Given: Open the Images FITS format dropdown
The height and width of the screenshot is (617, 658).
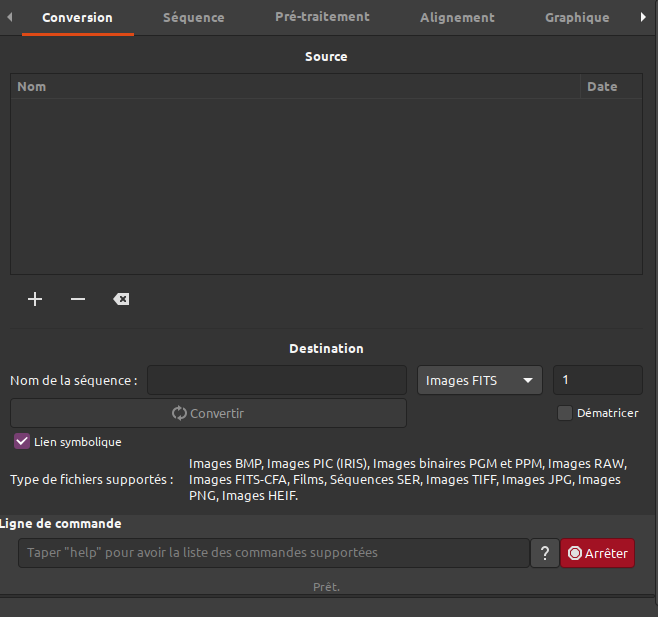Looking at the screenshot, I should coord(479,380).
